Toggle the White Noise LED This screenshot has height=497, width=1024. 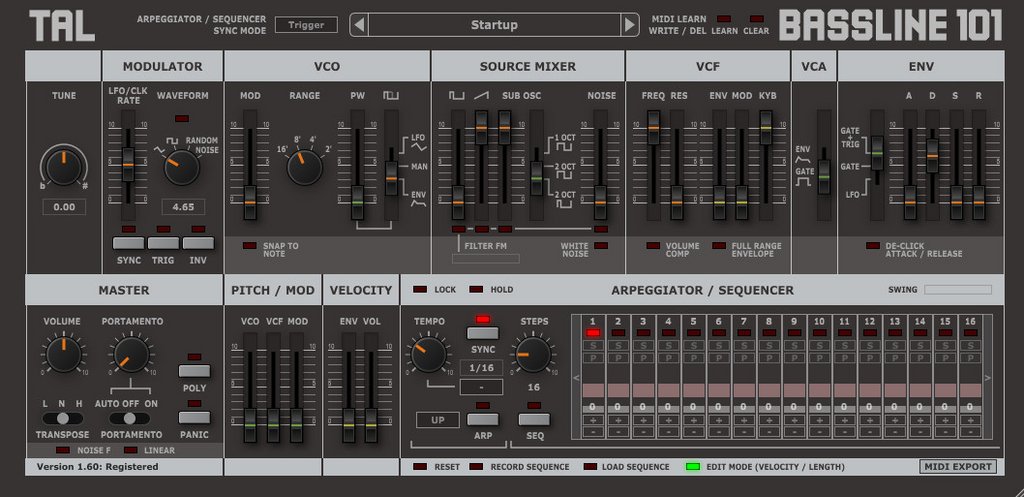[x=601, y=246]
